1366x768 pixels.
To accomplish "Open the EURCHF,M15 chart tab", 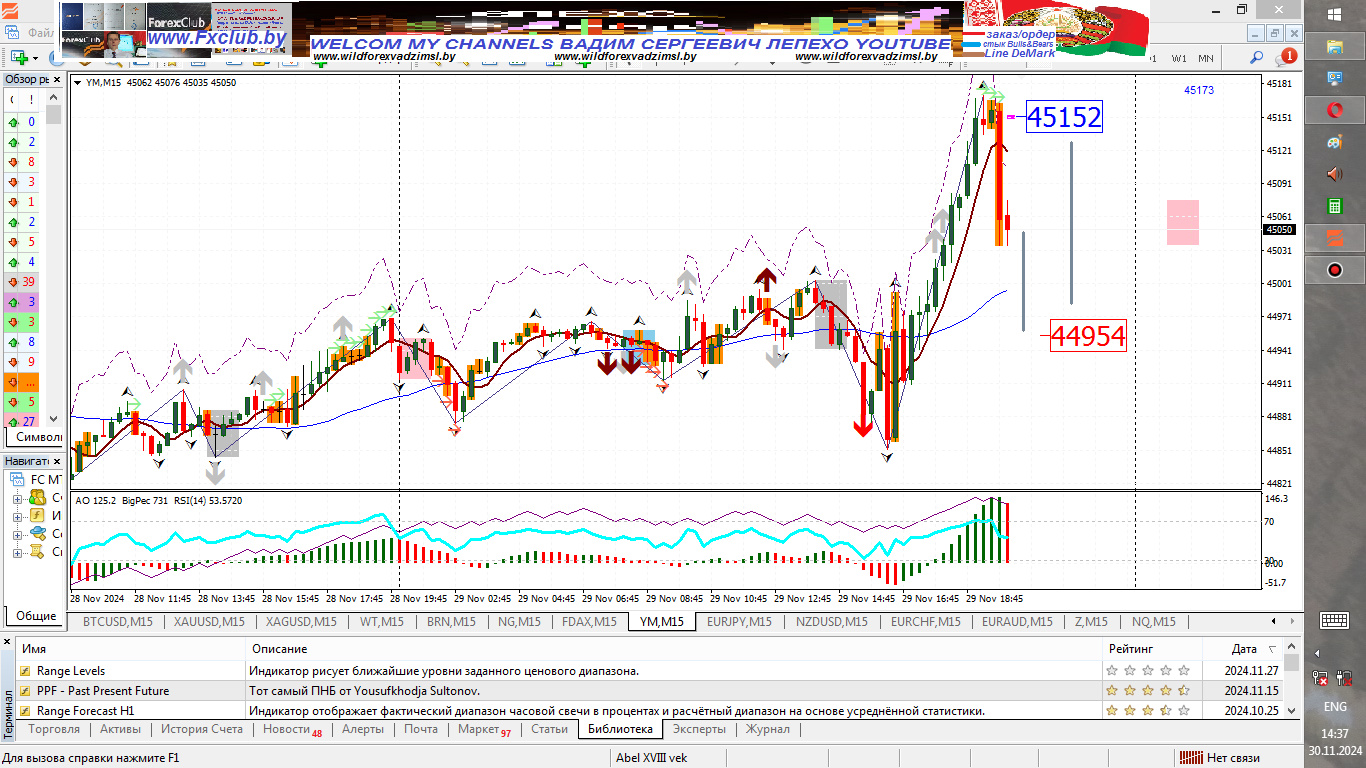I will point(925,622).
